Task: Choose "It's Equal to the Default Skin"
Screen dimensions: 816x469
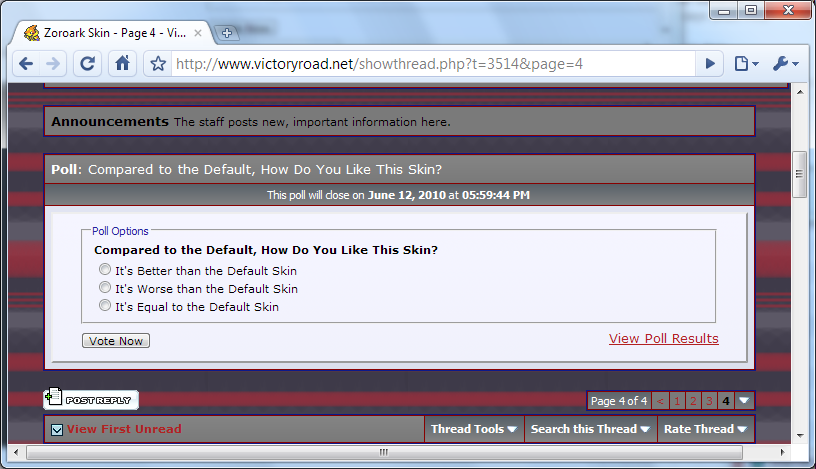Action: click(105, 306)
